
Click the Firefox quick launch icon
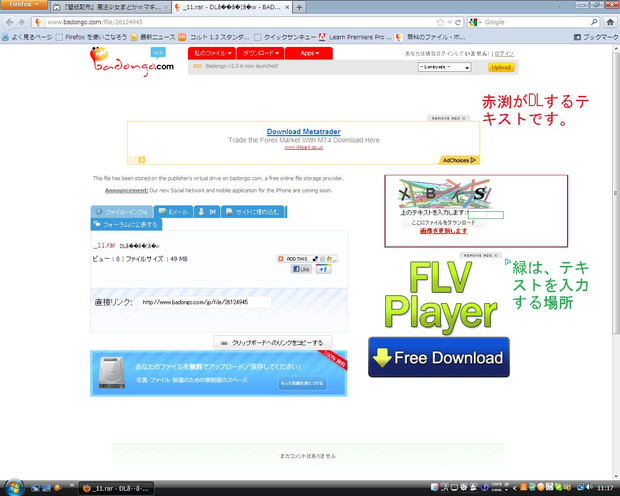[x=57, y=488]
